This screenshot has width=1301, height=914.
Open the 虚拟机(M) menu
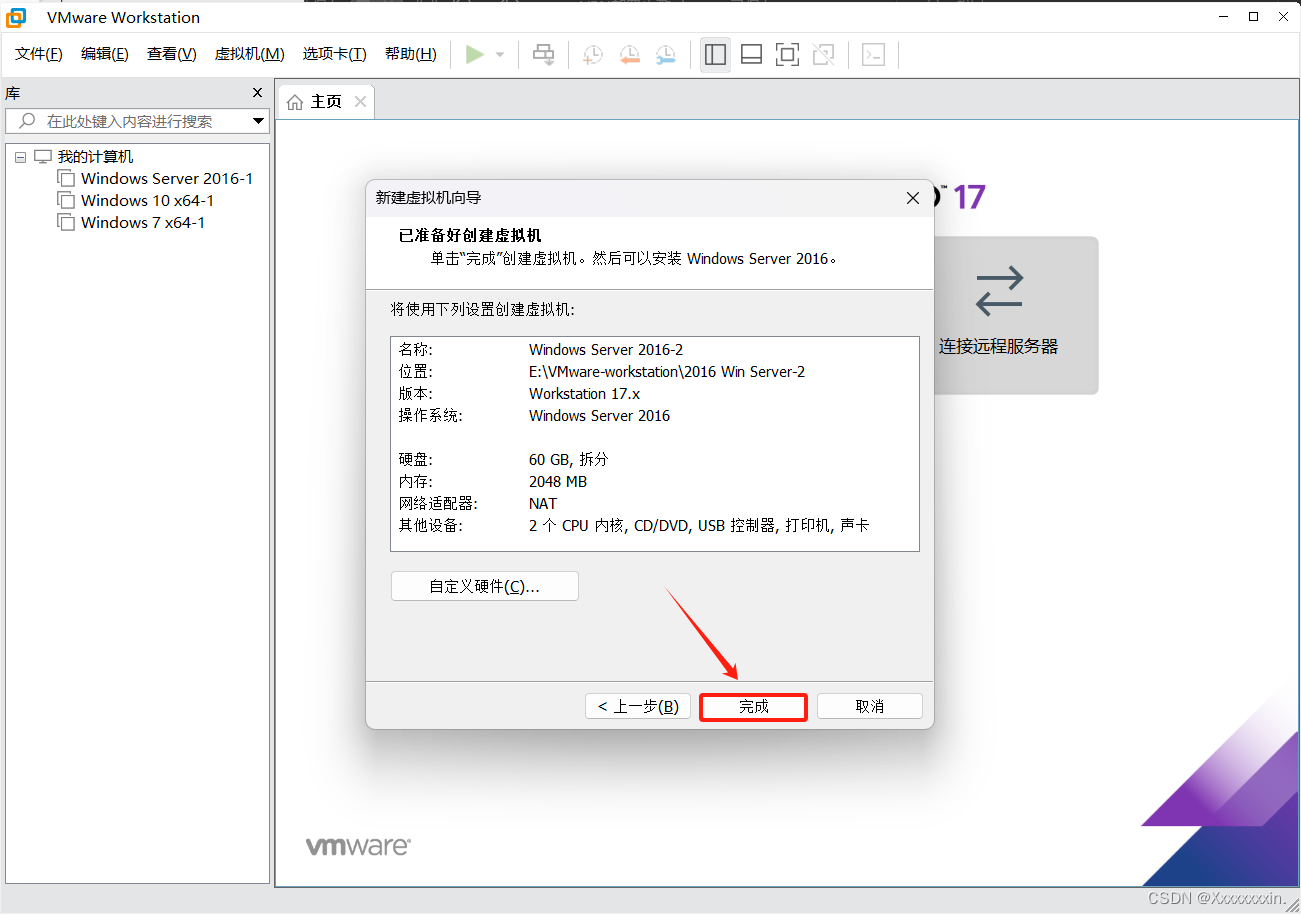coord(250,54)
